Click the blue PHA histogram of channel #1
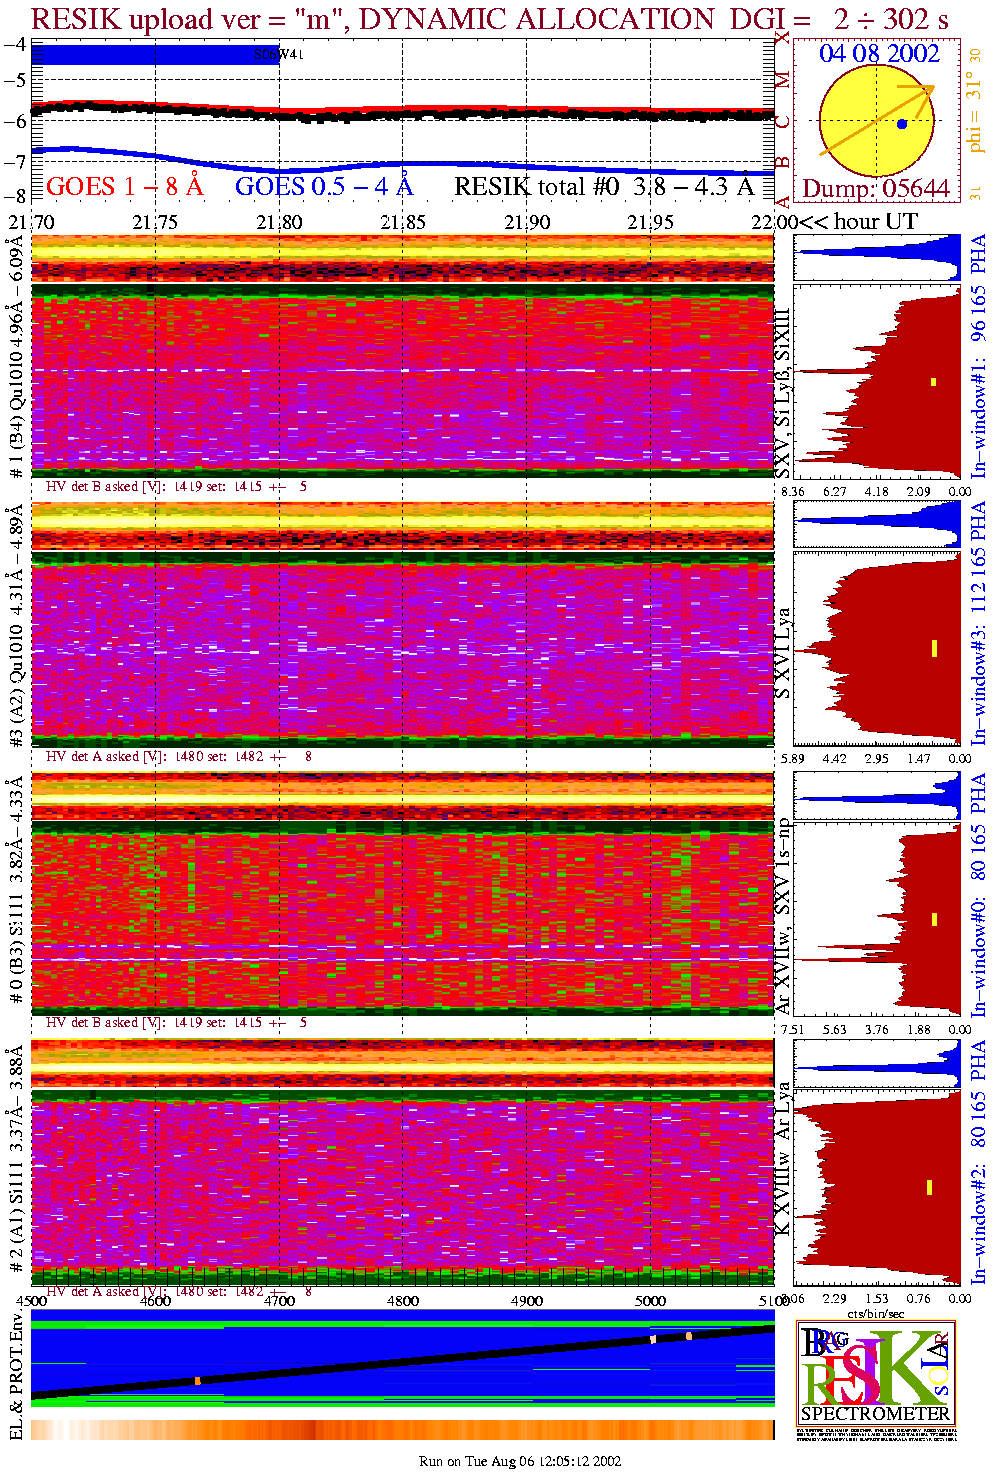The height and width of the screenshot is (1476, 1004). [877, 257]
